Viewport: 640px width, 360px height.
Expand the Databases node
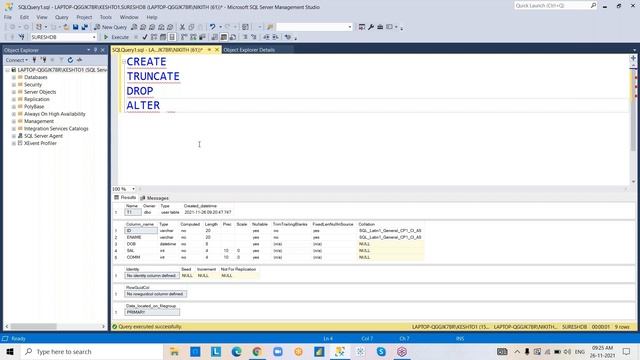(x=13, y=77)
